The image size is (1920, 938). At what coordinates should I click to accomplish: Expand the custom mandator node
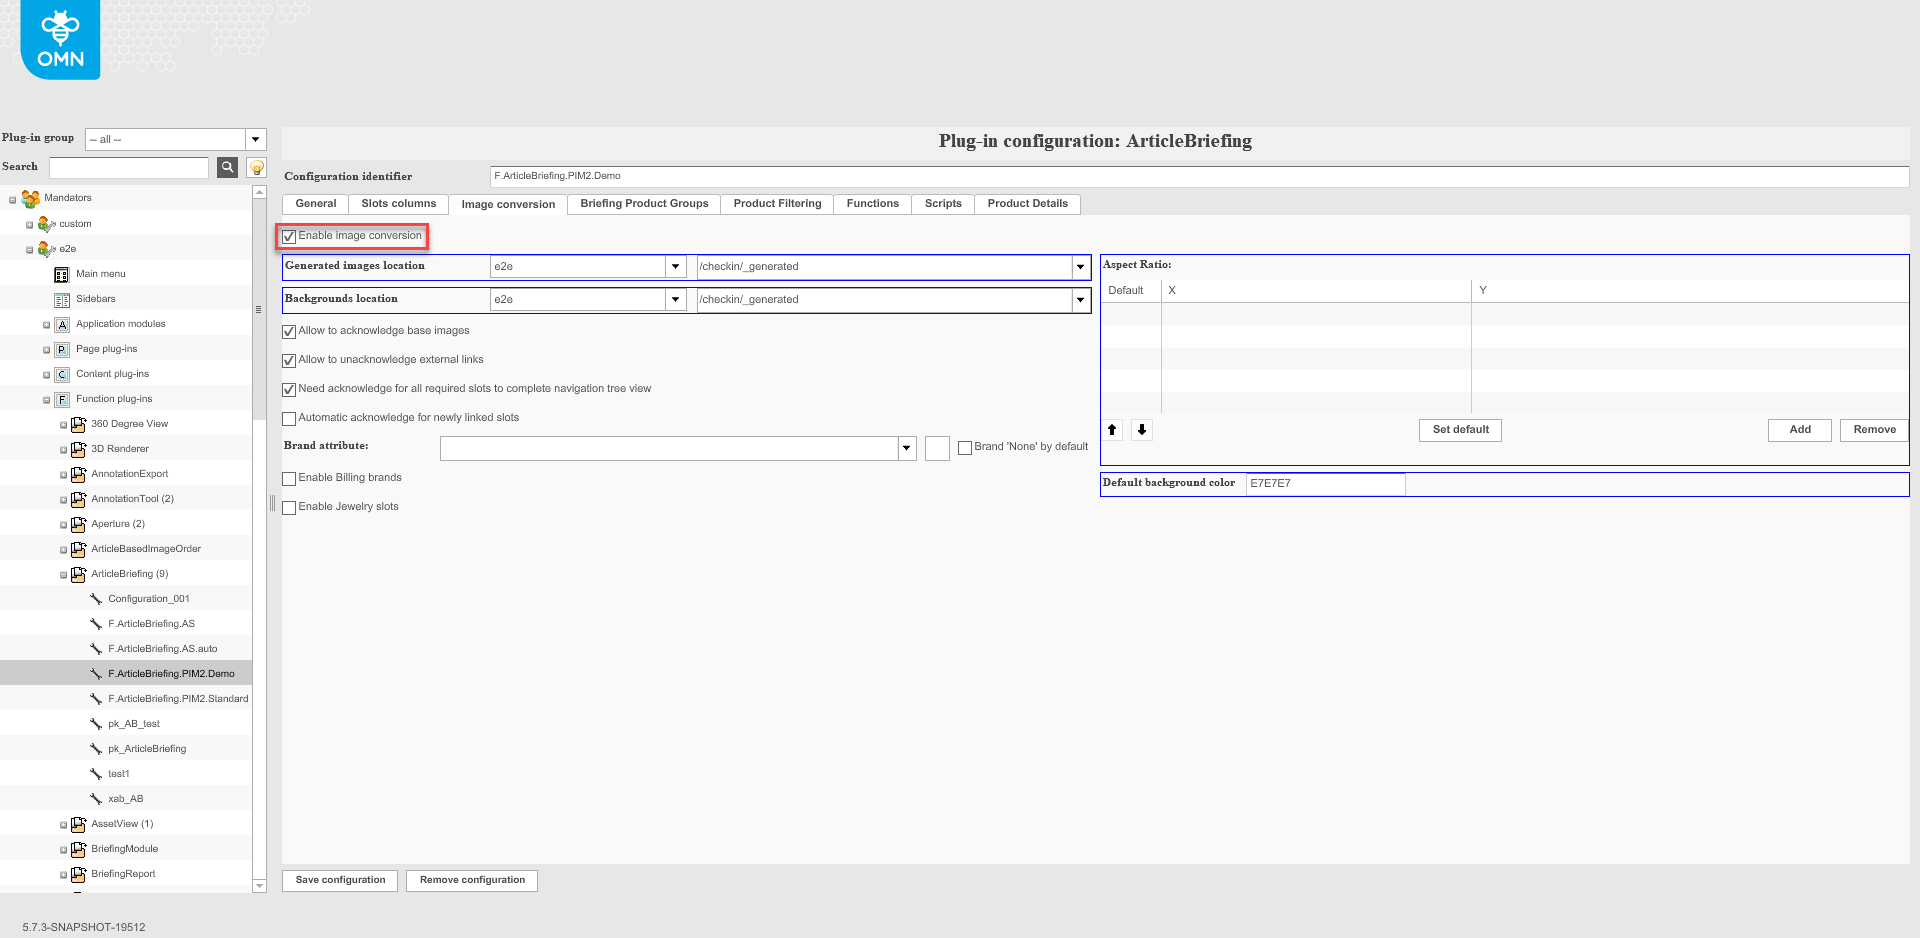pyautogui.click(x=29, y=223)
